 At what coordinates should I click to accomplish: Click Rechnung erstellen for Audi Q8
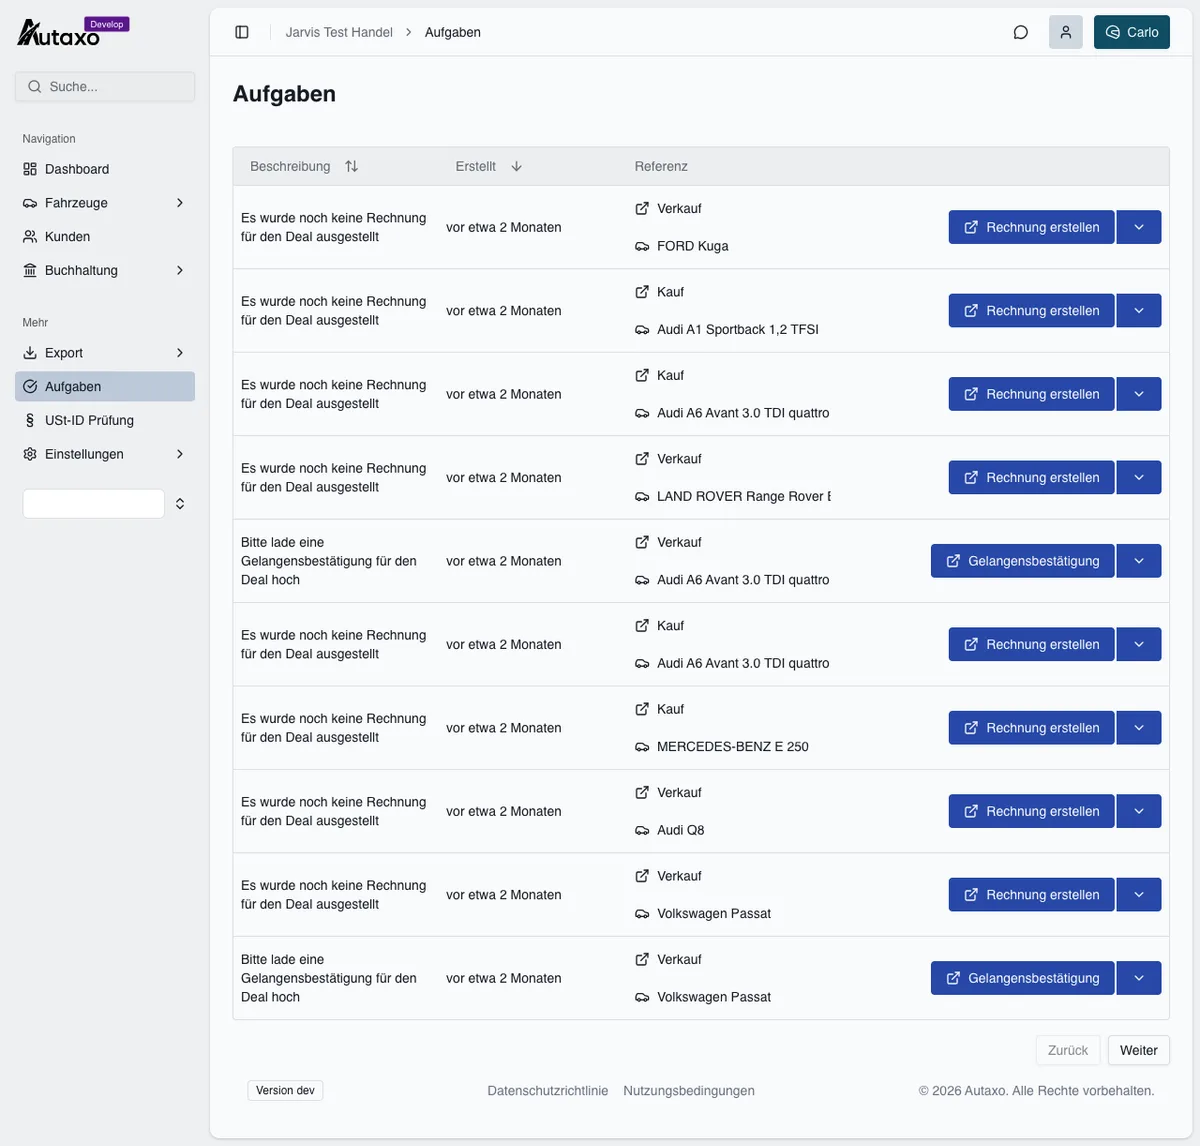point(1031,811)
